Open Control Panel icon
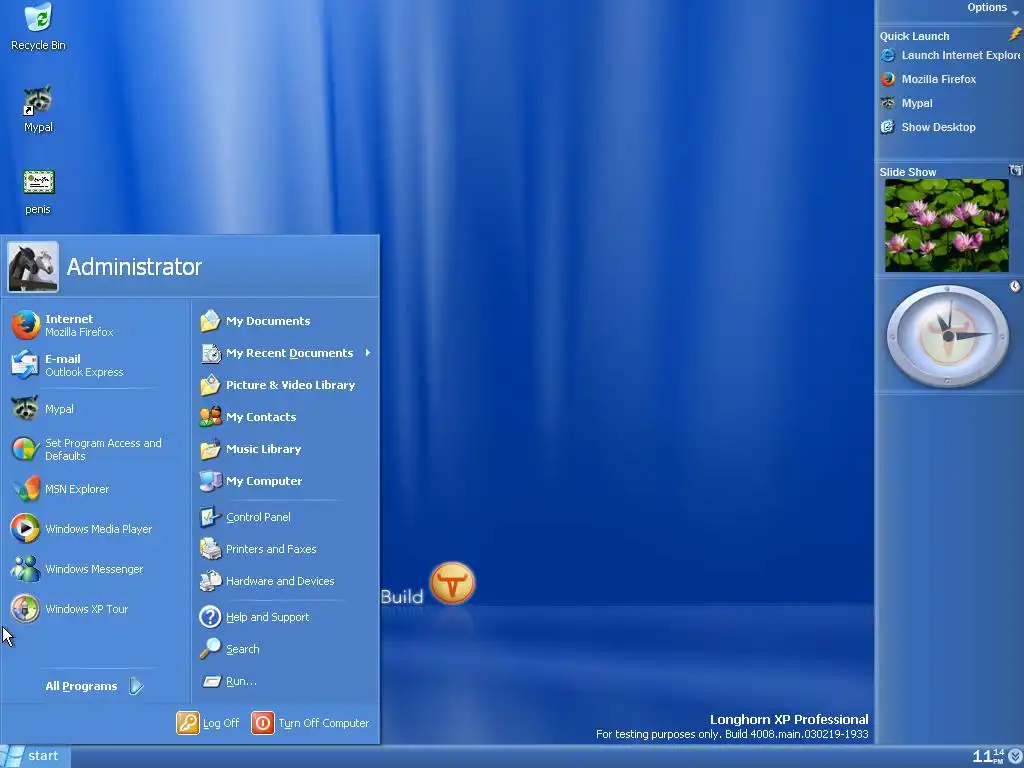Screen dimensions: 1024x768 (x=210, y=517)
